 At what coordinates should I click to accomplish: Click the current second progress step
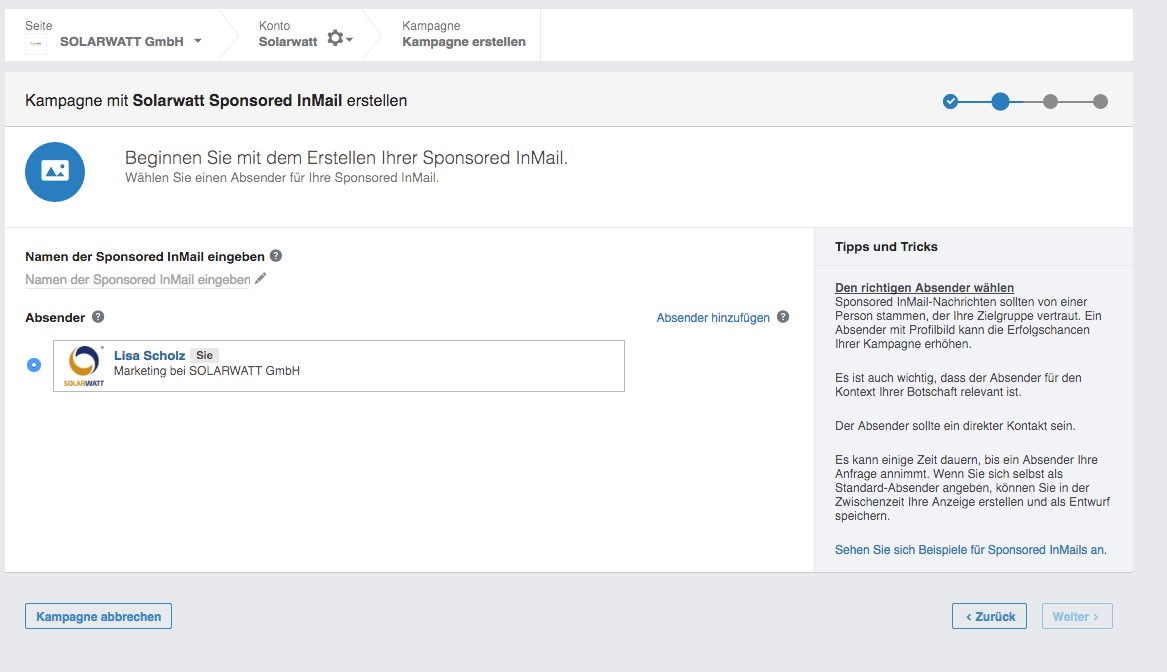[x=1000, y=101]
